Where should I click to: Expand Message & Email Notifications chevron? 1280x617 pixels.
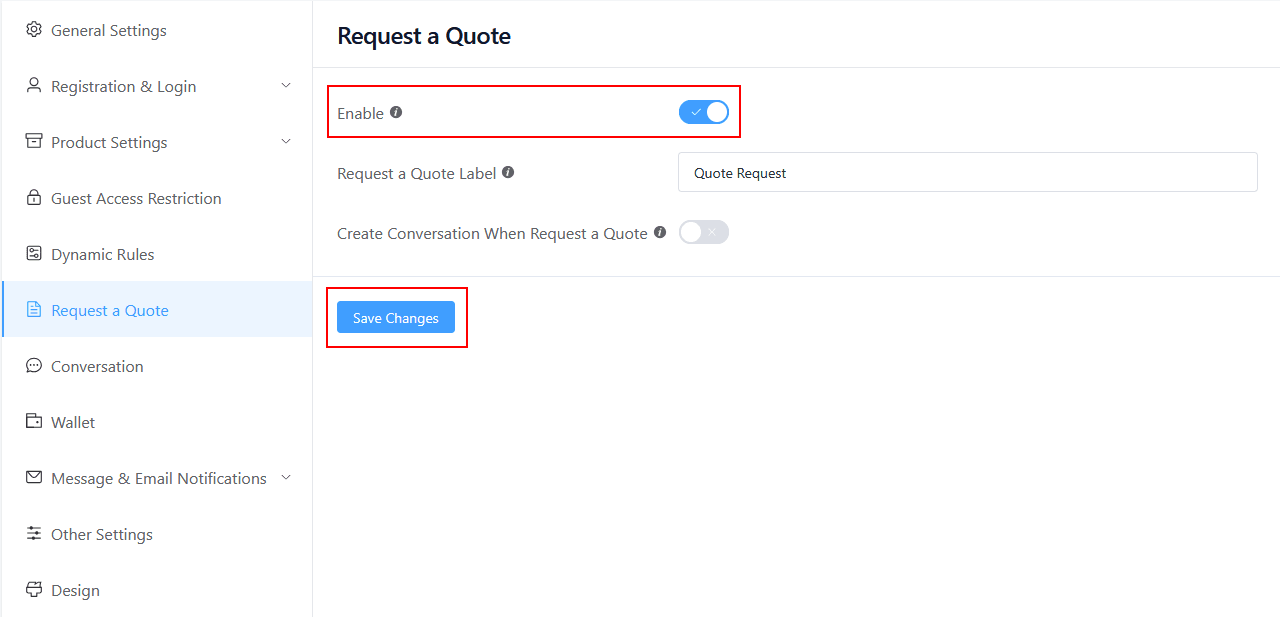(x=286, y=478)
